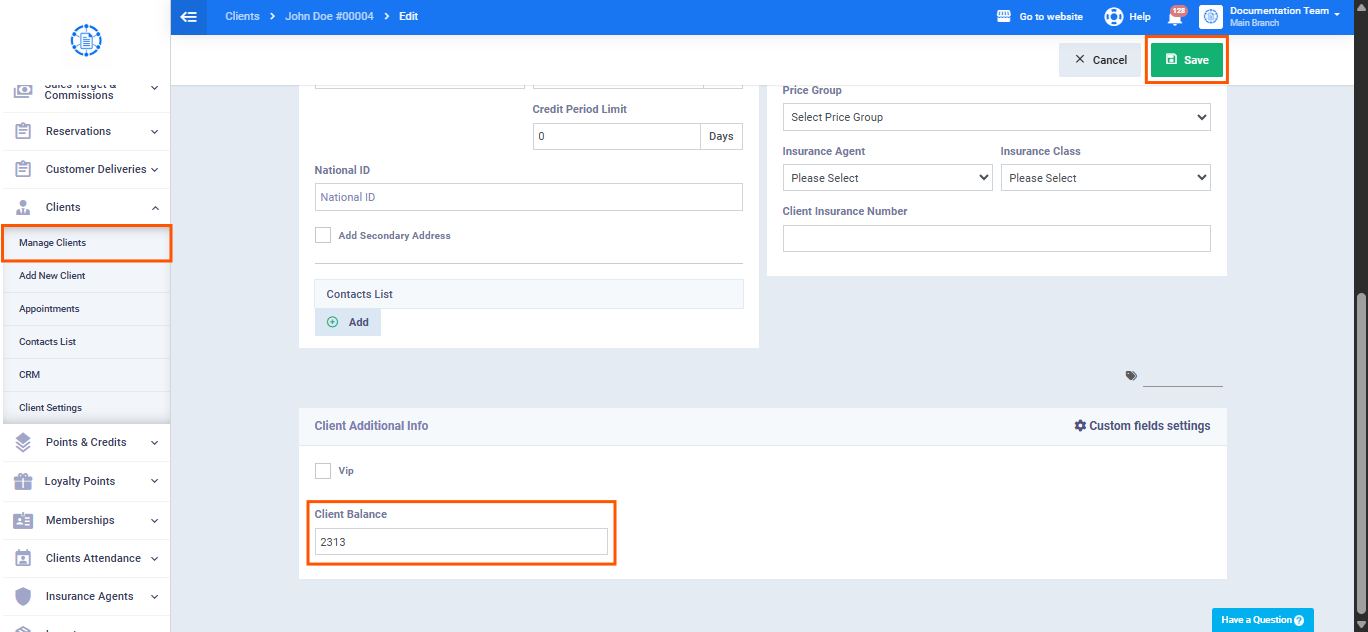Open the Select Price Group dropdown
Image resolution: width=1368 pixels, height=632 pixels.
tap(996, 117)
